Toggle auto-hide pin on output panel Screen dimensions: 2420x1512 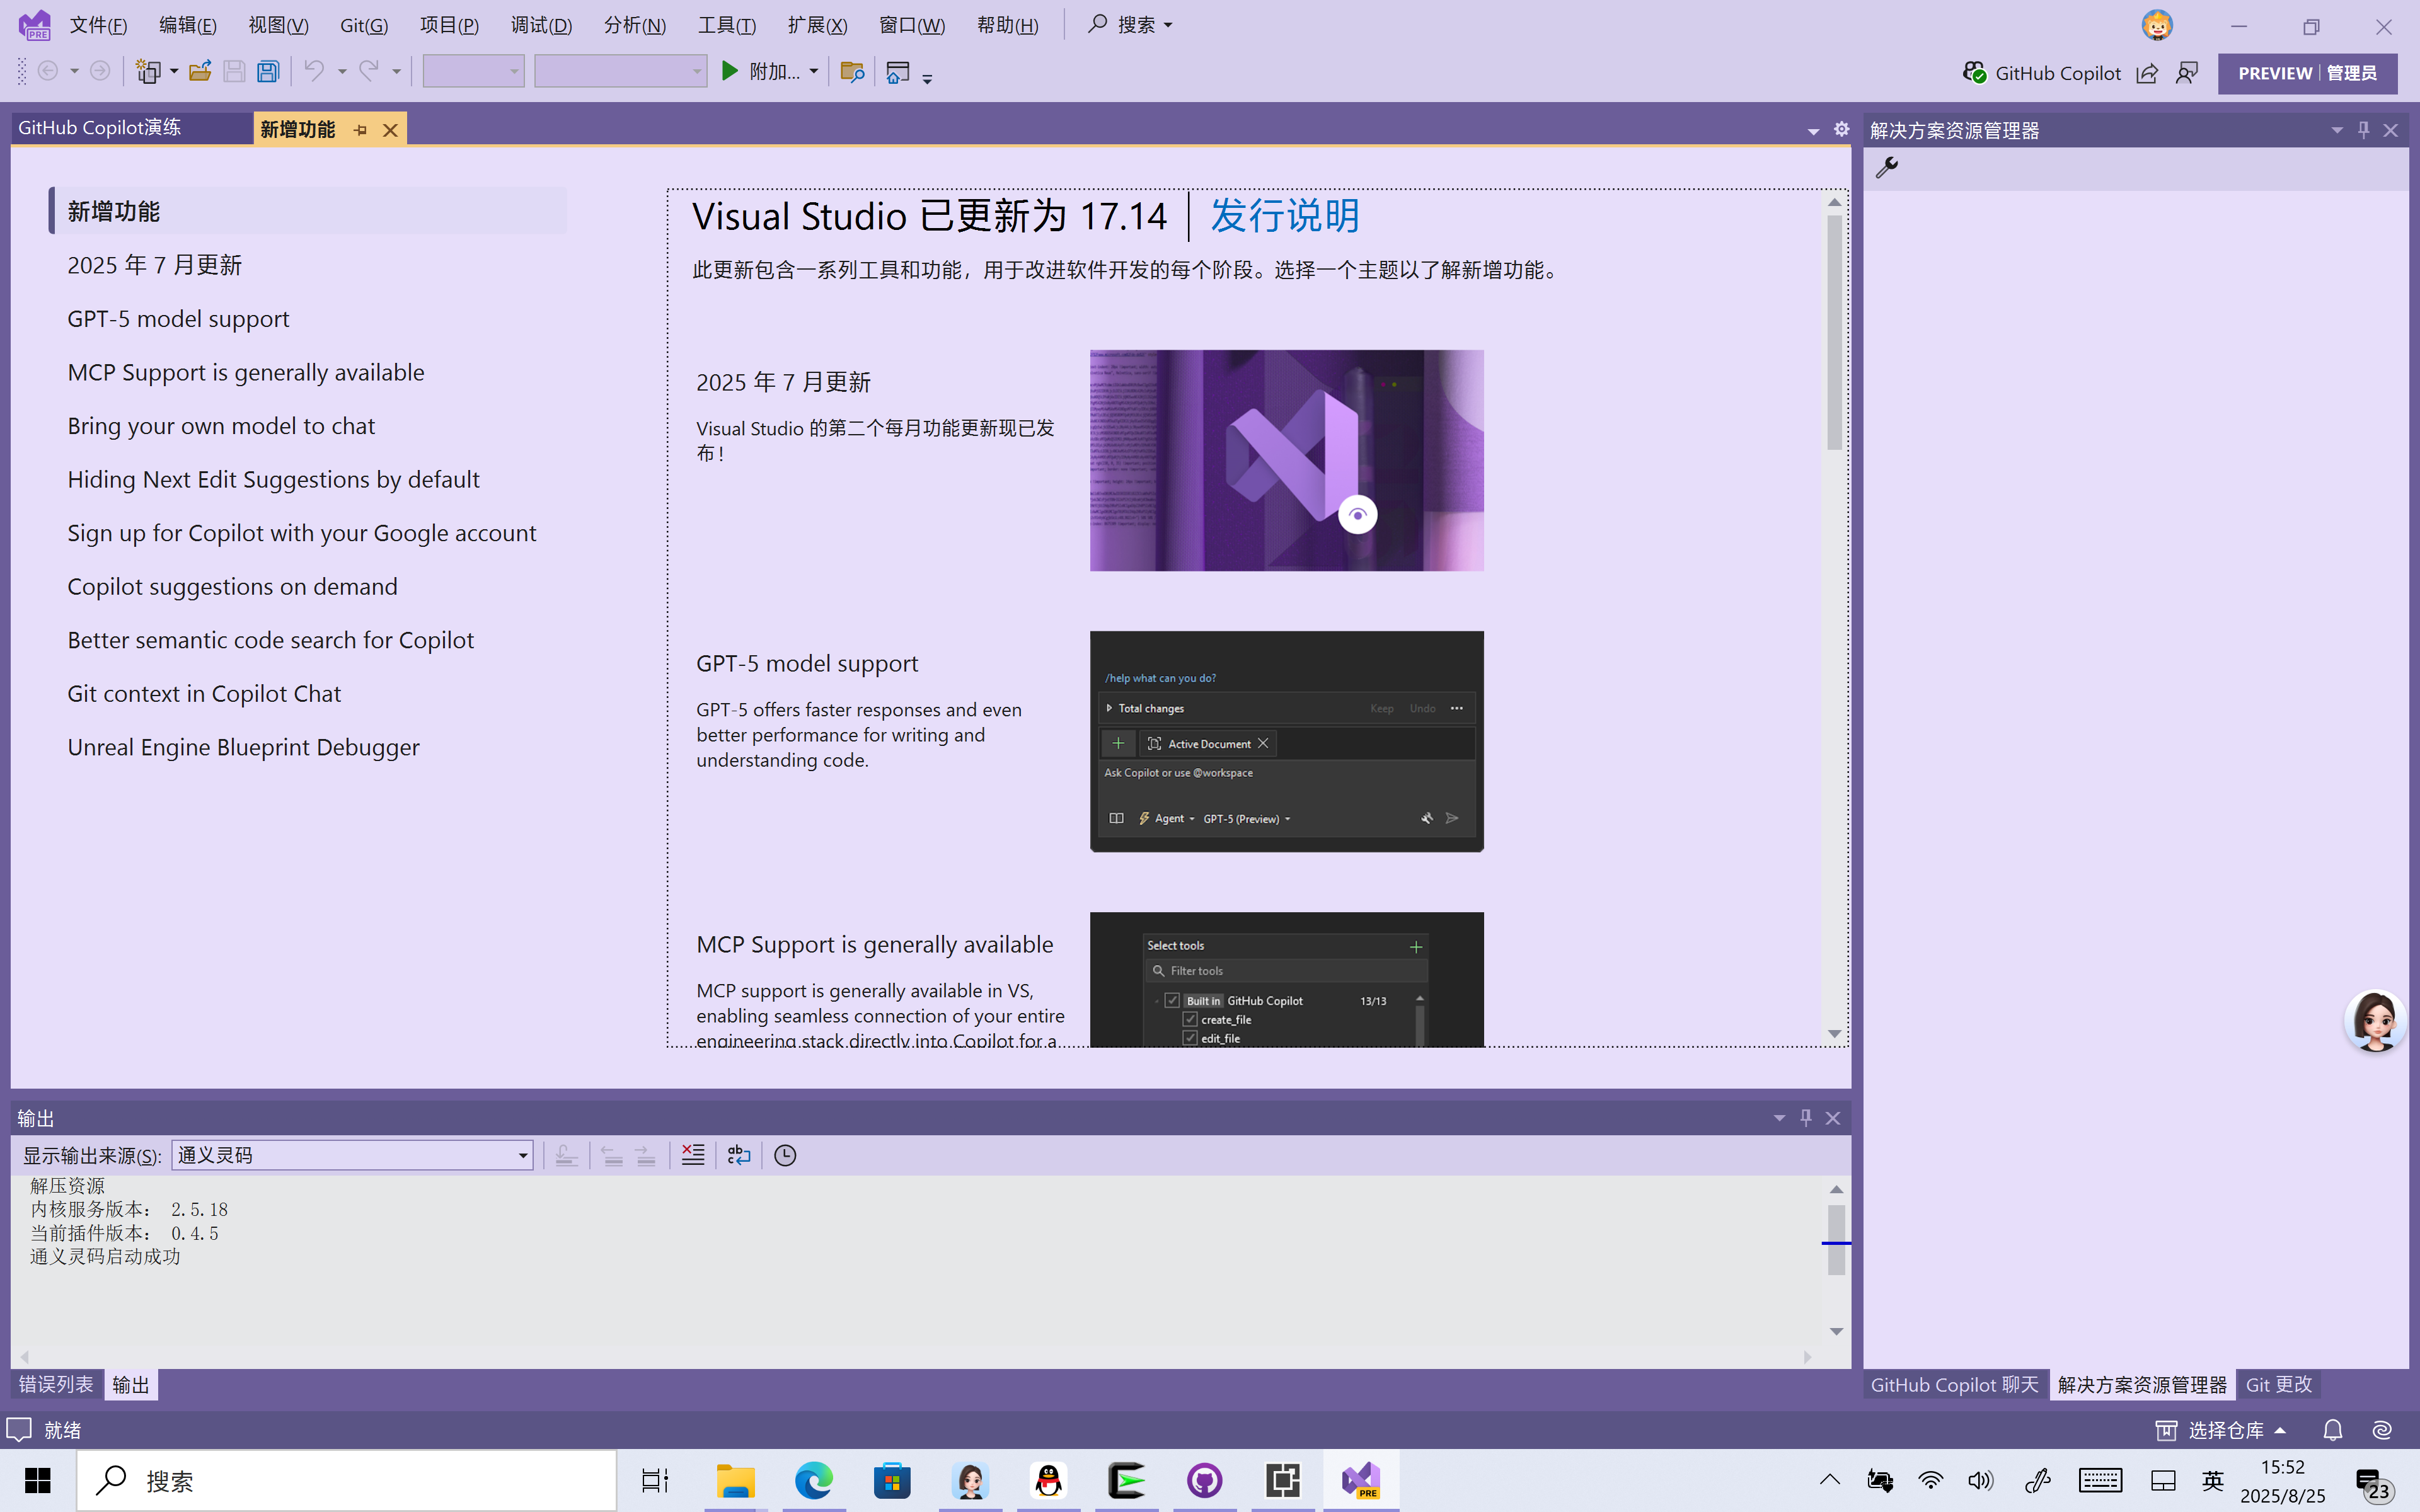(1806, 1118)
